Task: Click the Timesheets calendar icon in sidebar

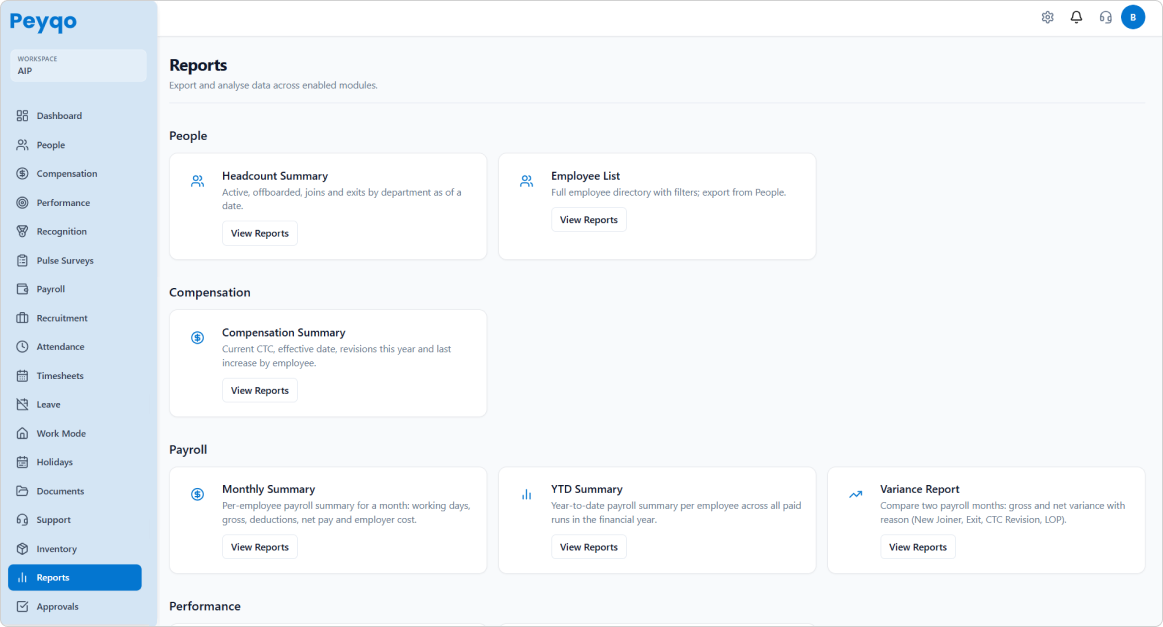Action: click(22, 375)
